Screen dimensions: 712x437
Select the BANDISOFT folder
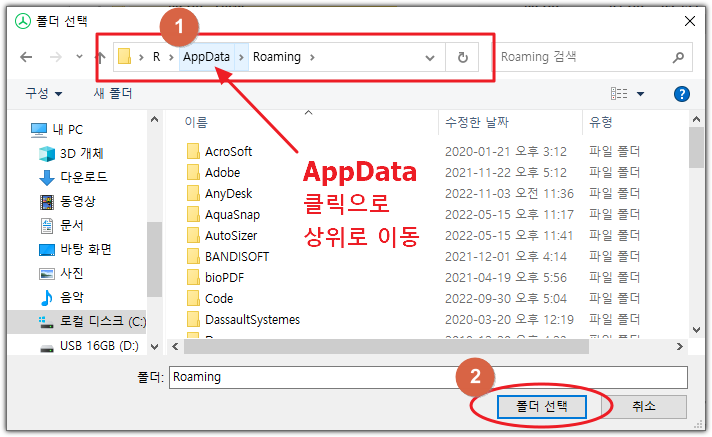(x=228, y=257)
